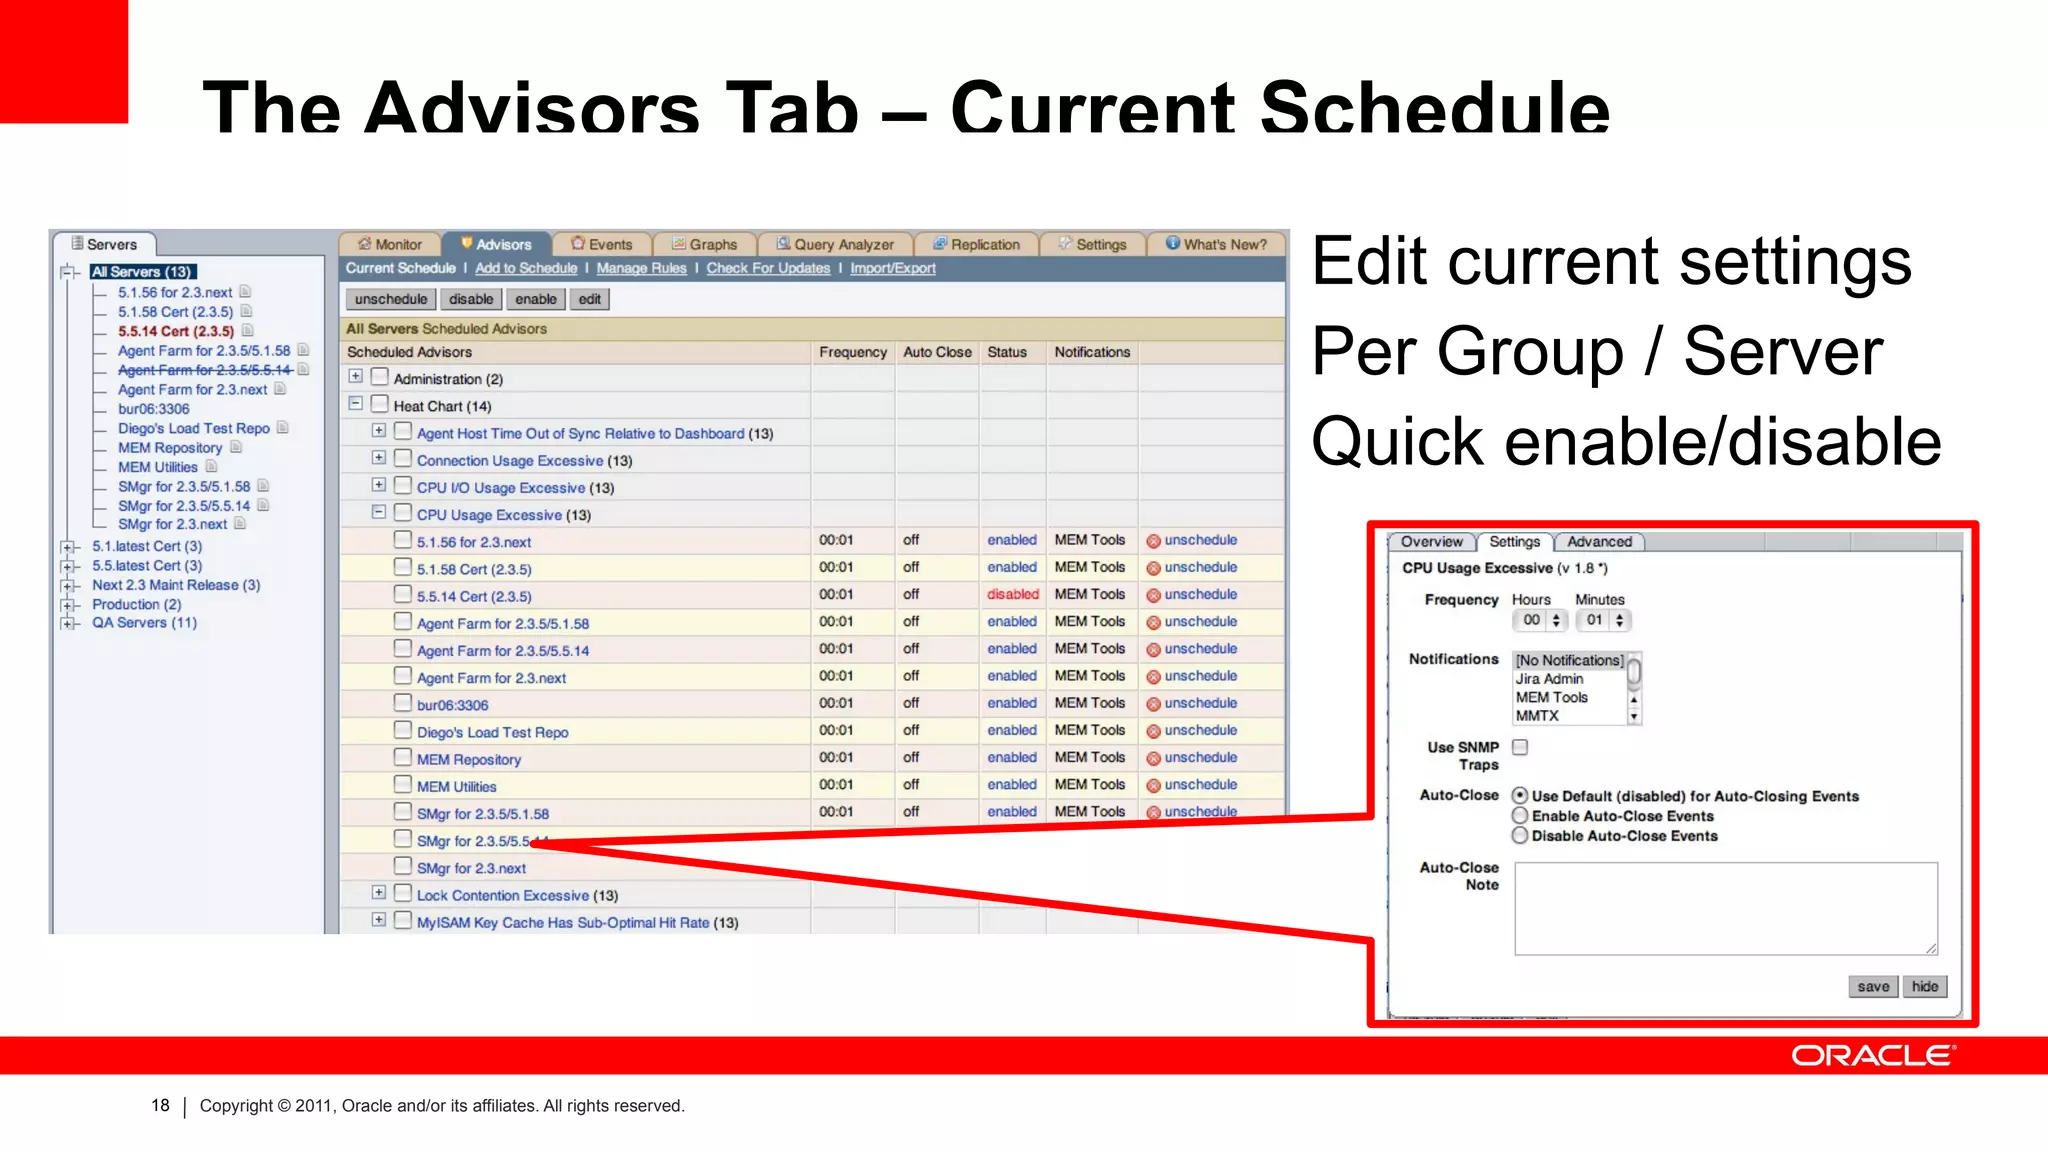
Task: Expand the 5.1.latest Cert (3) server group
Action: click(68, 547)
